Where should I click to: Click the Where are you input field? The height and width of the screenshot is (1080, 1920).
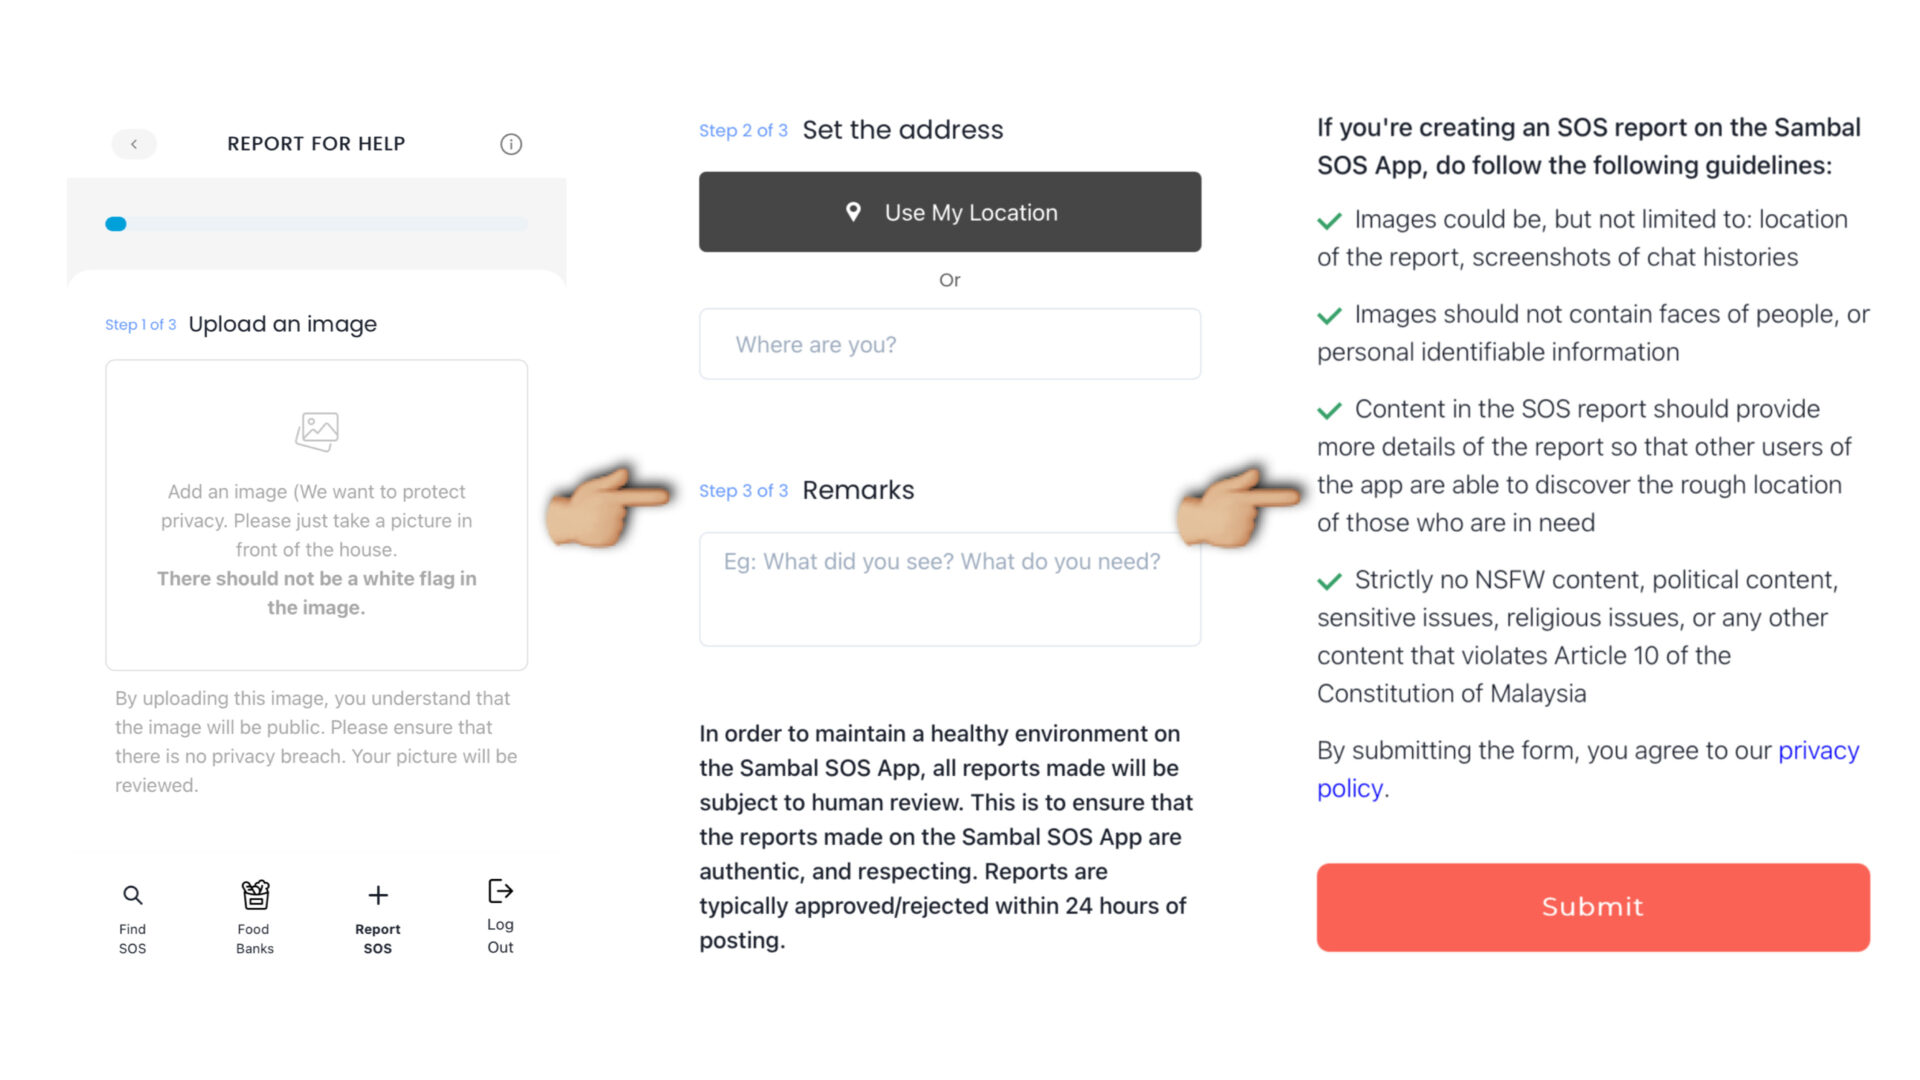point(949,344)
